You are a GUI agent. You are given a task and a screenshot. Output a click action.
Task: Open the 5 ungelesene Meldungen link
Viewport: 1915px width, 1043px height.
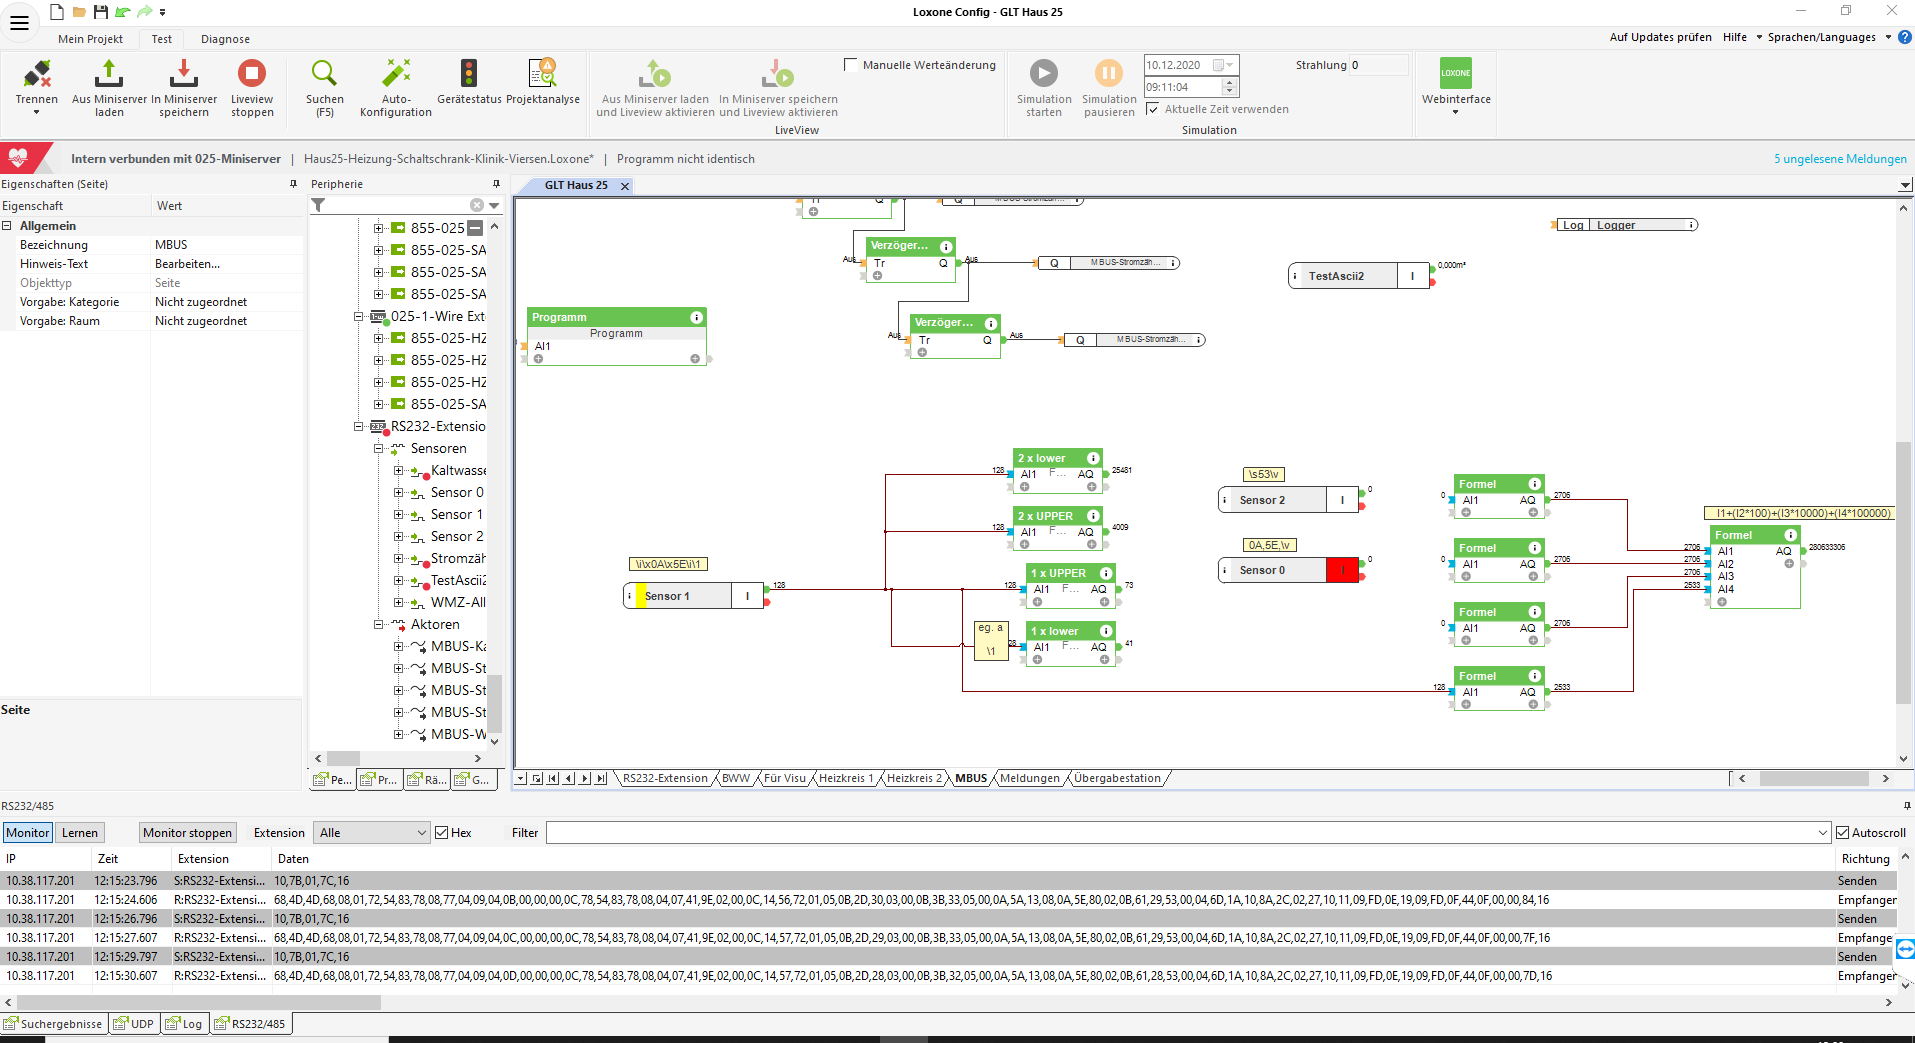point(1839,159)
